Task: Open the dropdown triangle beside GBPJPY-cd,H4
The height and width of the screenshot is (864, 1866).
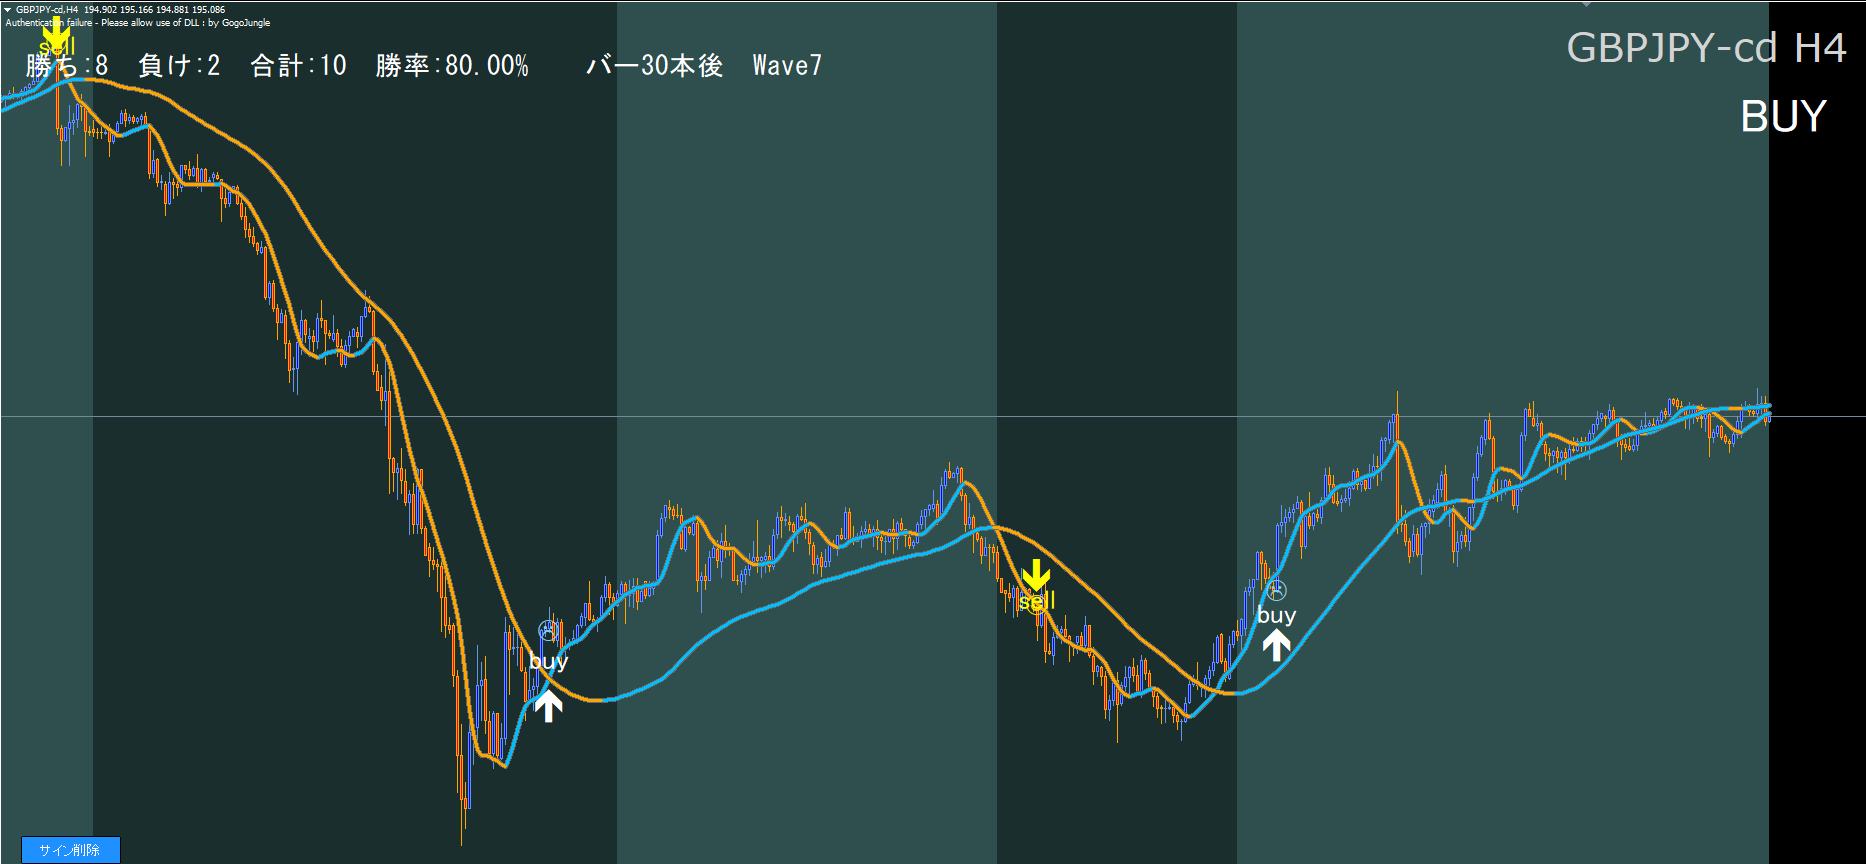Action: tap(8, 9)
